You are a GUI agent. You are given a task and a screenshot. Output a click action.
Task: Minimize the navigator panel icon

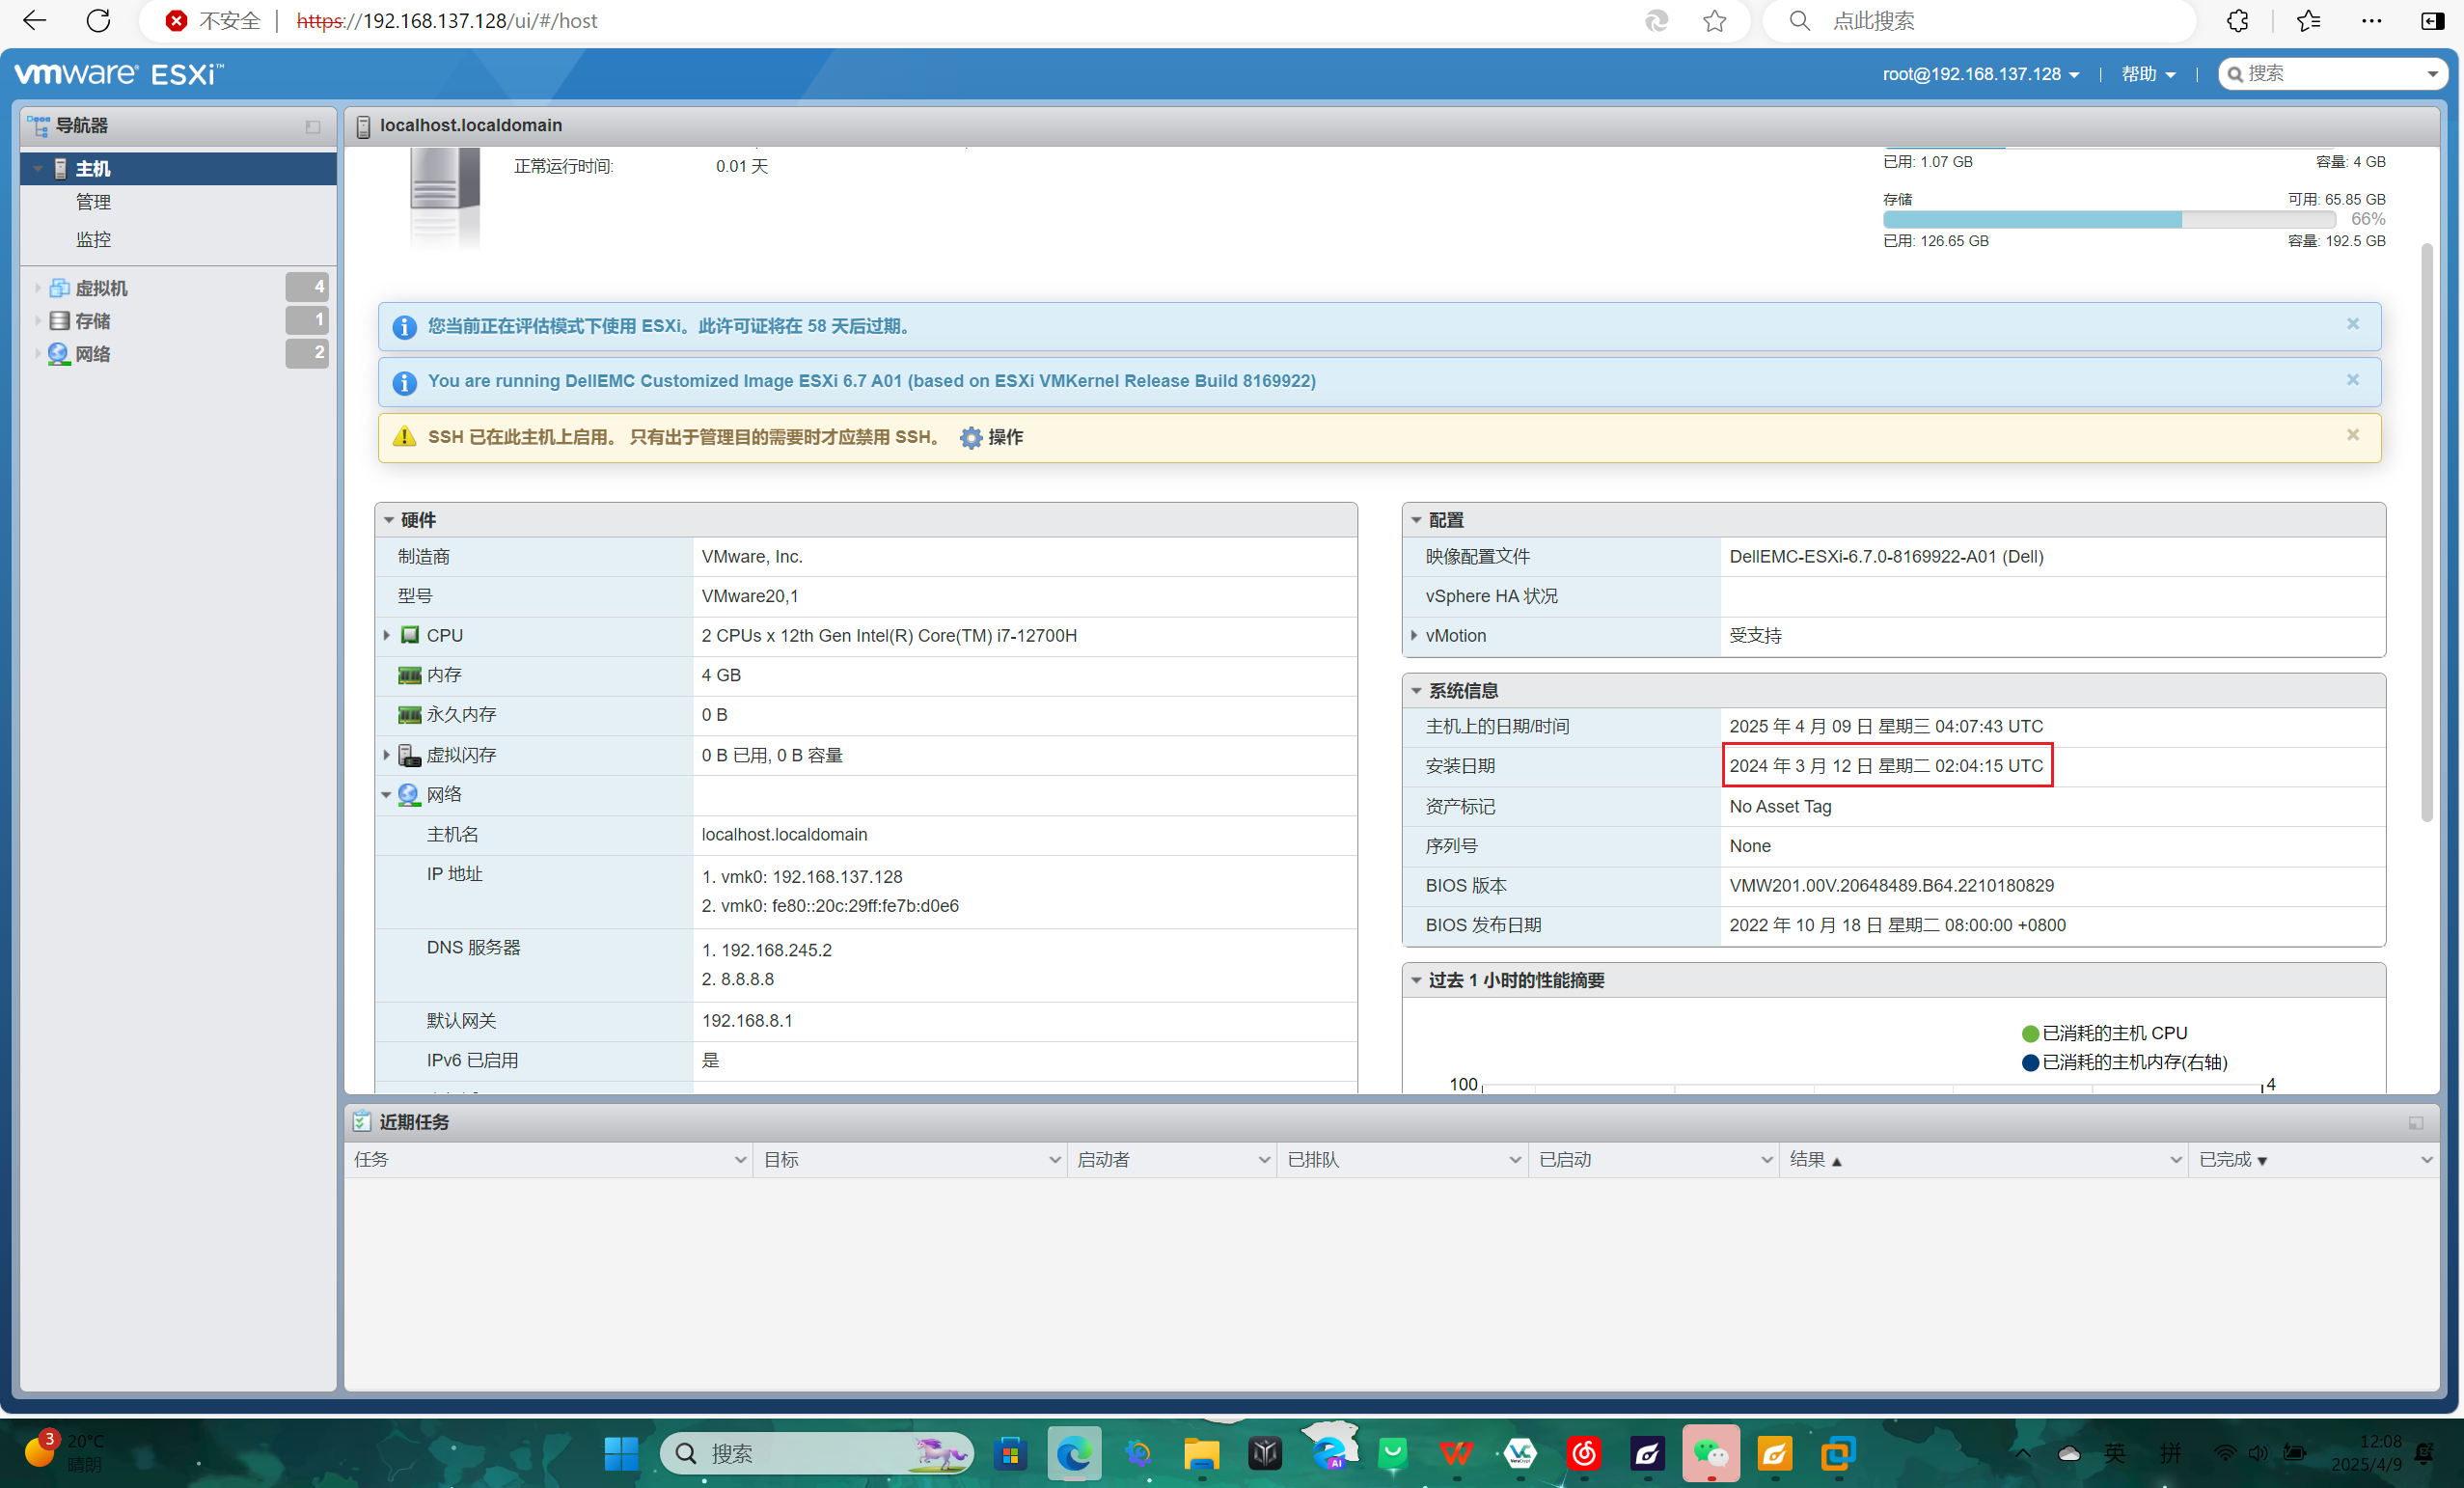pos(313,126)
